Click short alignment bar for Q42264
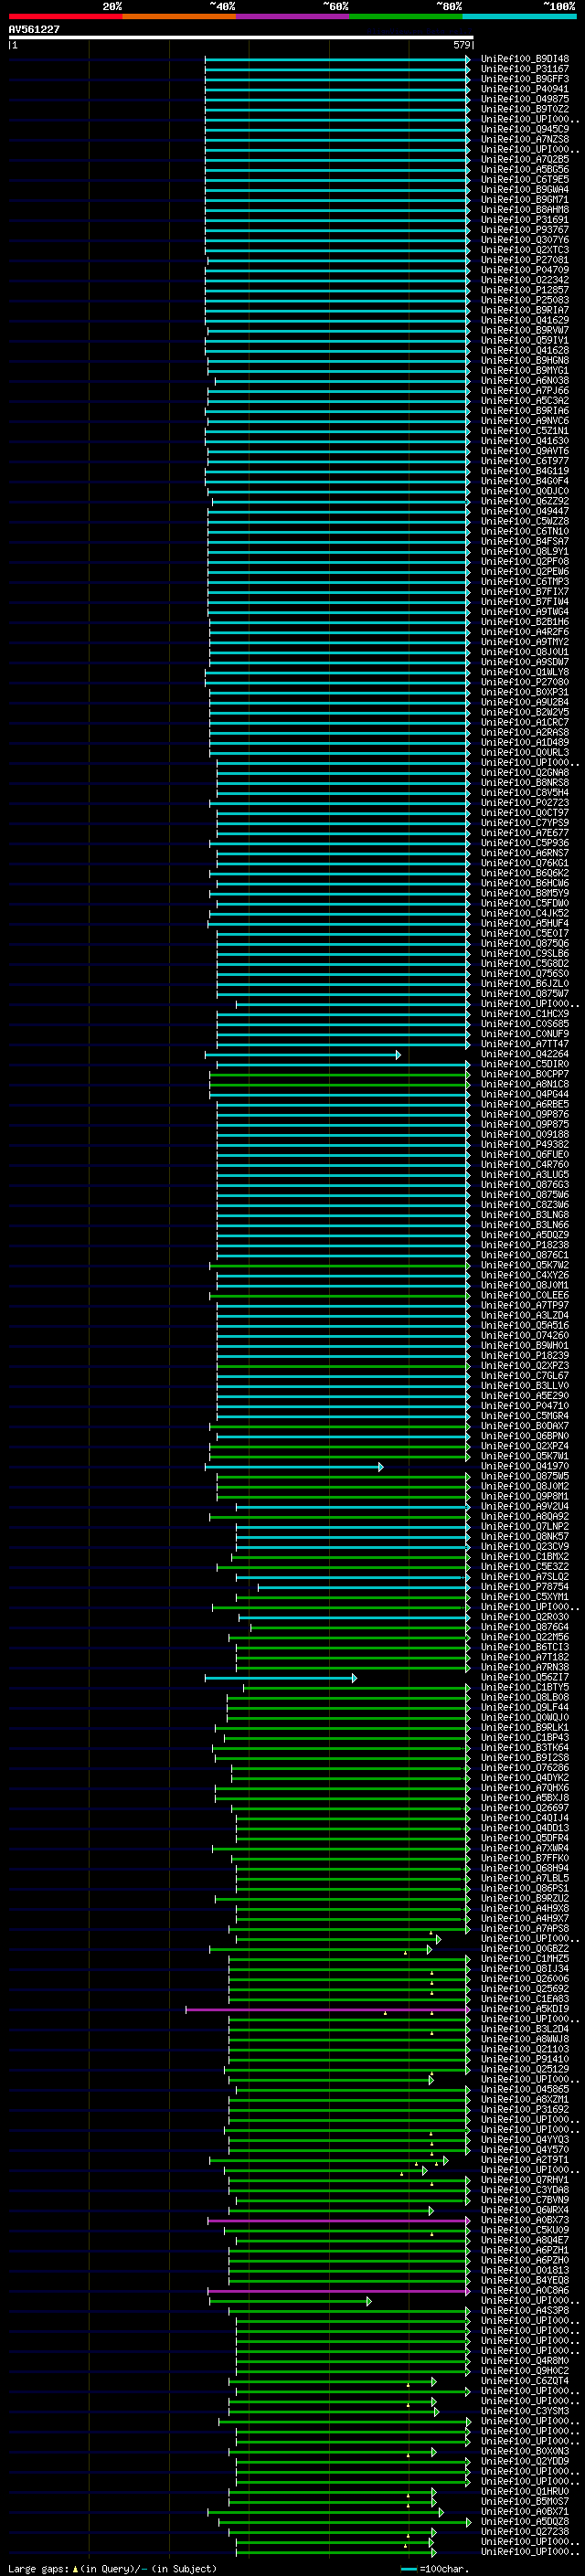585x2576 pixels. pyautogui.click(x=303, y=1055)
